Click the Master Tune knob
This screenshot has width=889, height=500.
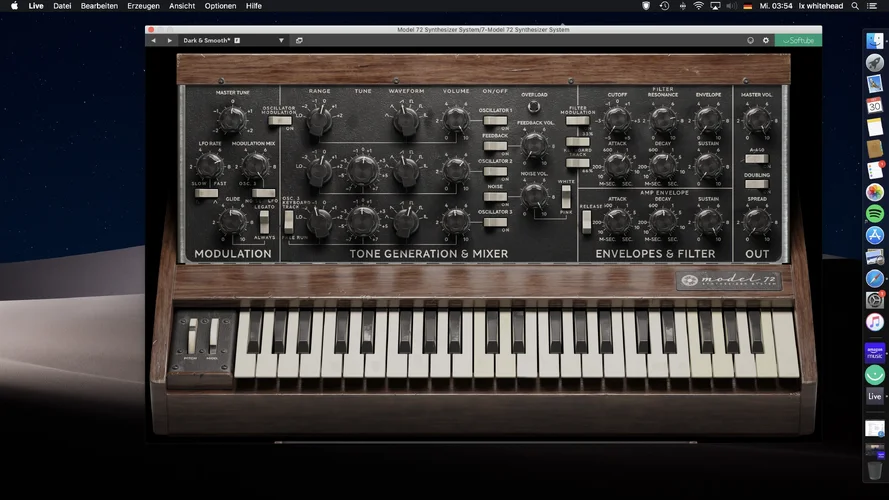232,119
